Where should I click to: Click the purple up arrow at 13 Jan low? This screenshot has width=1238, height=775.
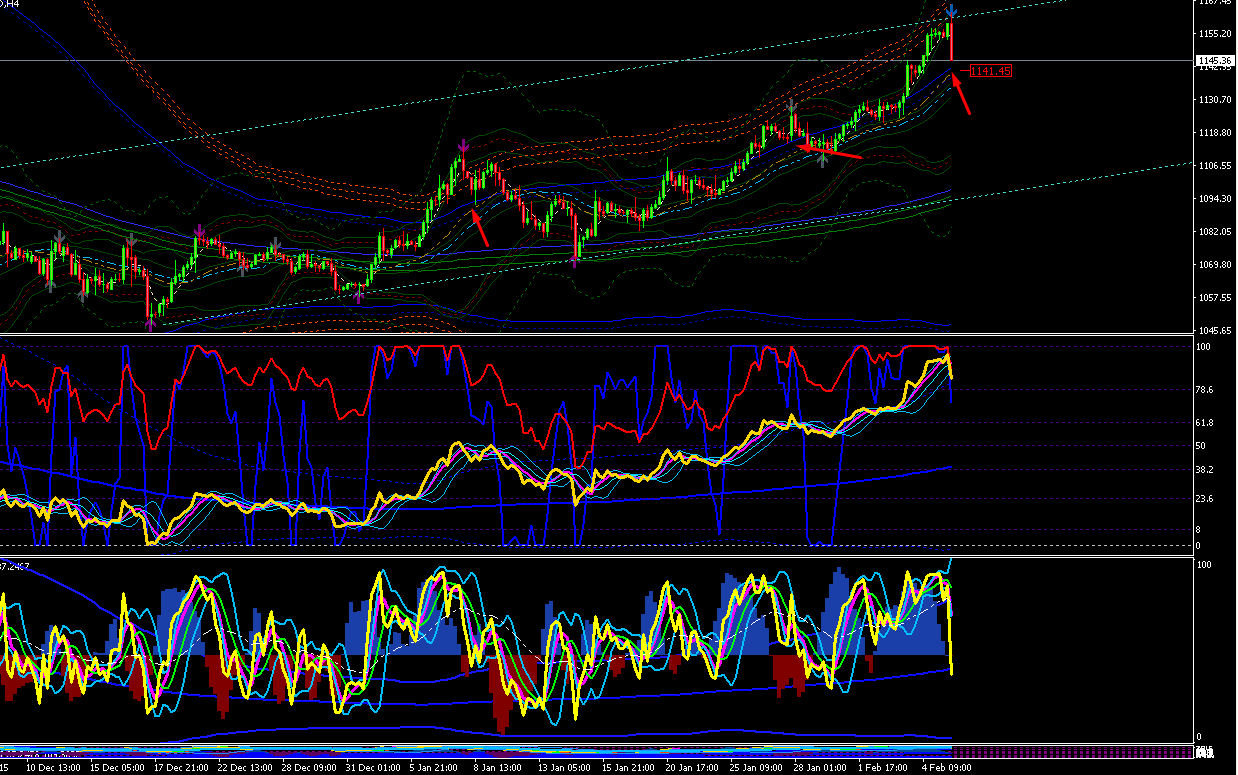pyautogui.click(x=577, y=261)
